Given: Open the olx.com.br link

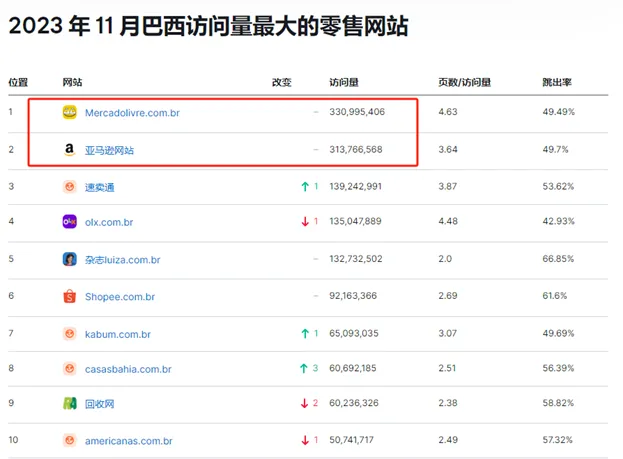Looking at the screenshot, I should [109, 222].
